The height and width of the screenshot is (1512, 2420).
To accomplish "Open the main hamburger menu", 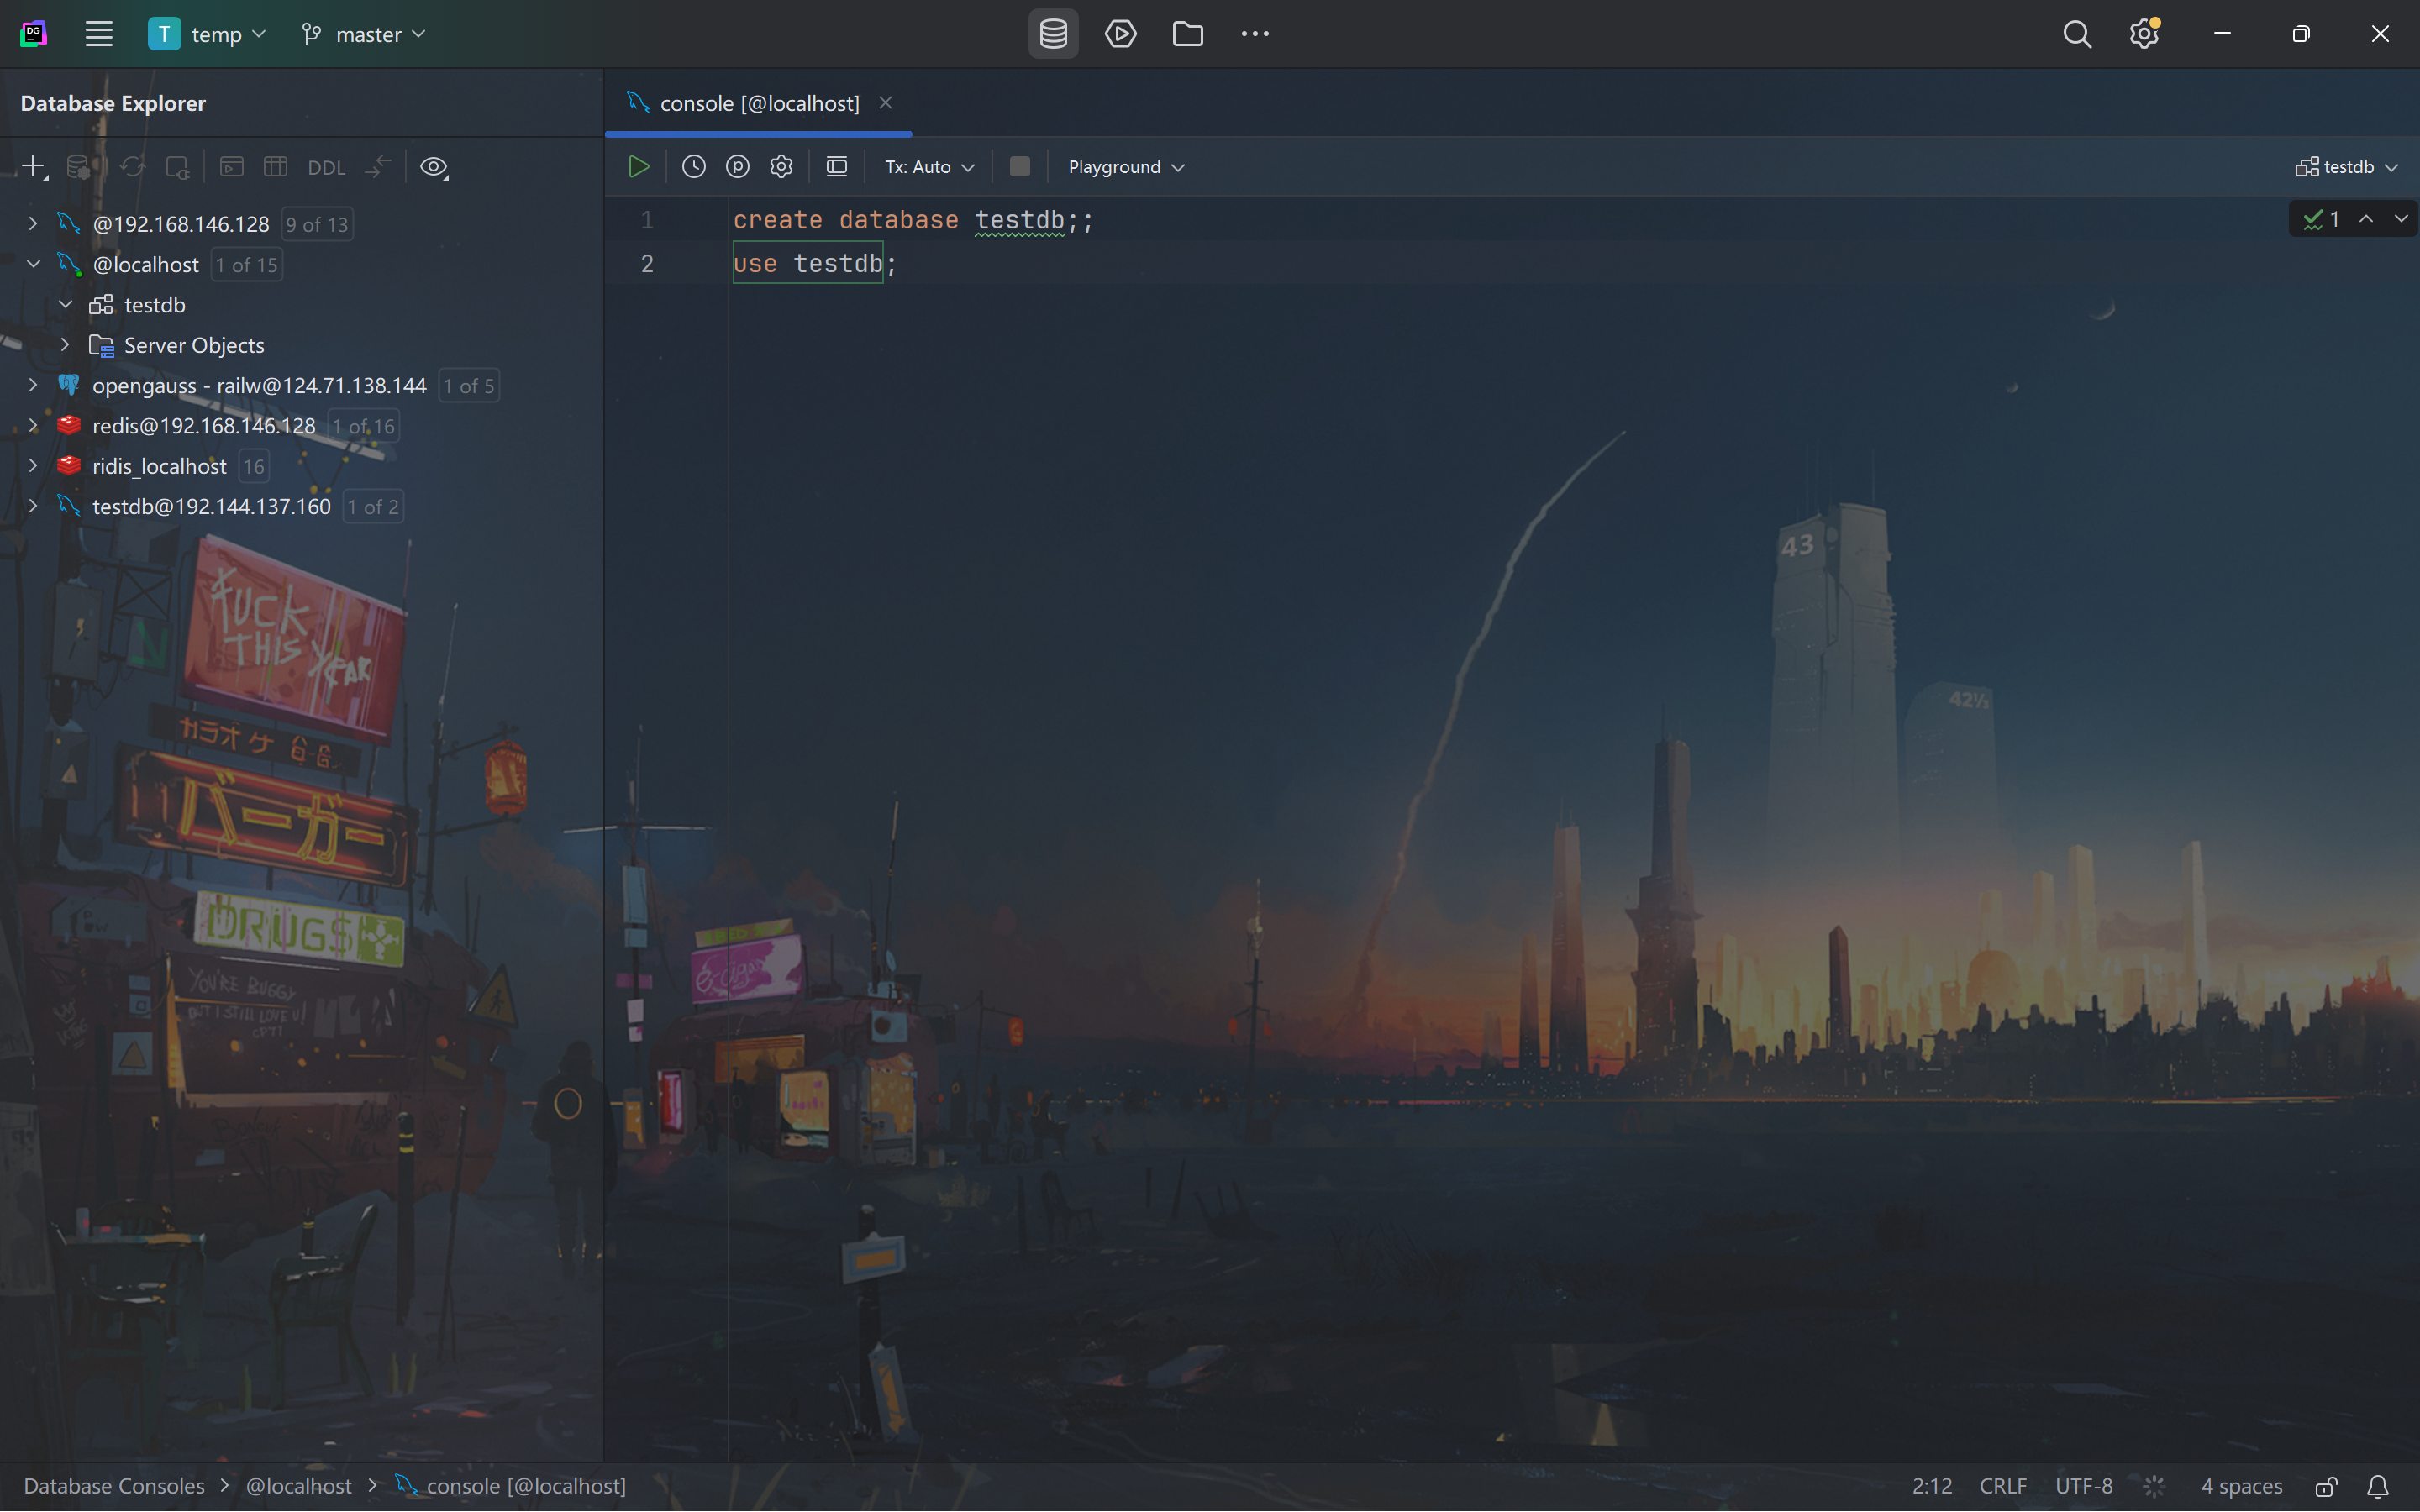I will 98,34.
